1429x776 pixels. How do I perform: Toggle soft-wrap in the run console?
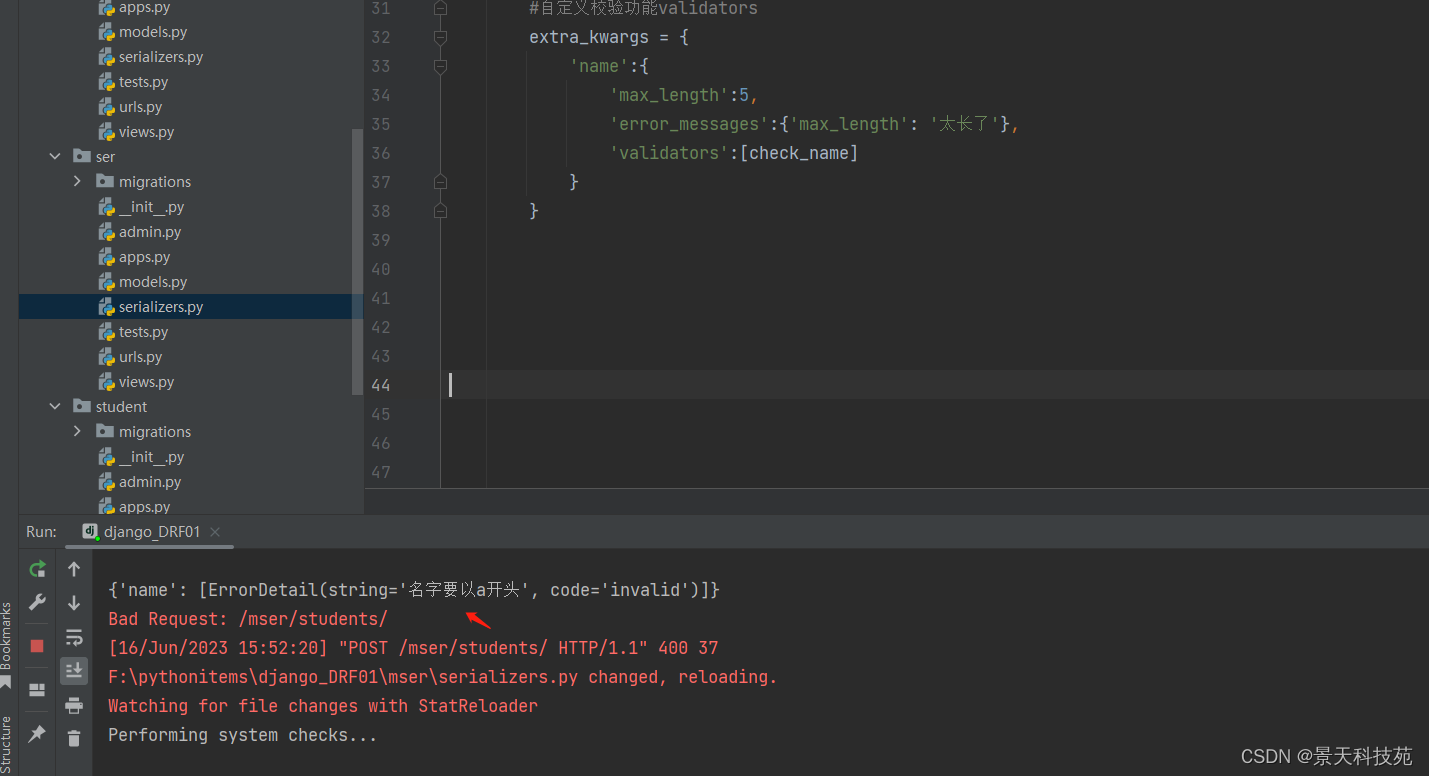pos(74,637)
